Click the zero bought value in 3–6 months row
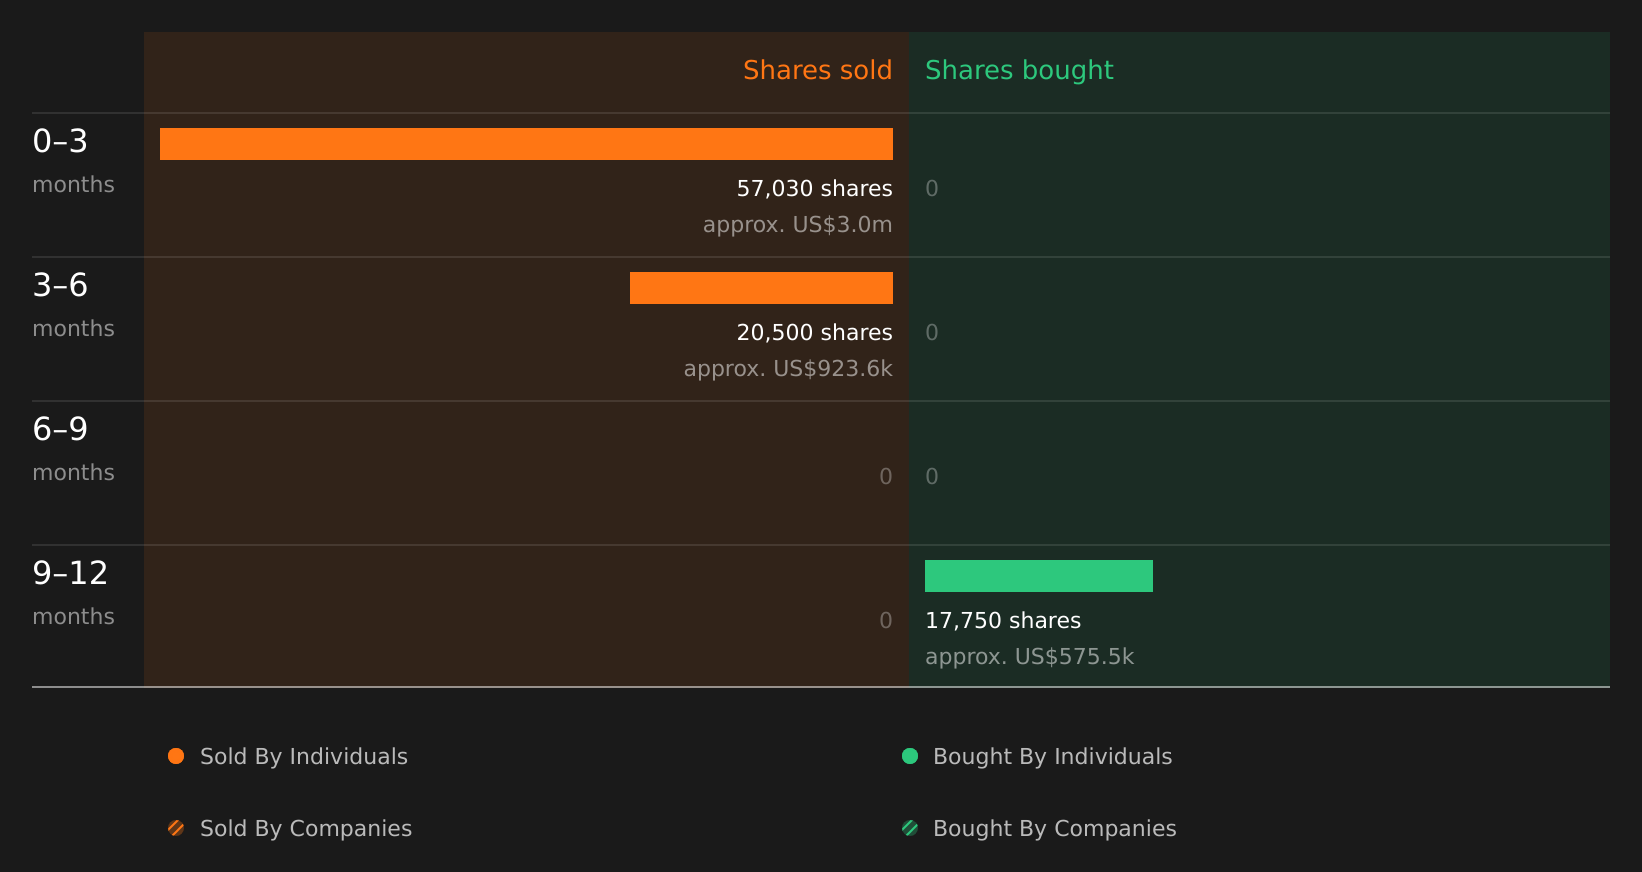The width and height of the screenshot is (1642, 872). click(x=932, y=333)
